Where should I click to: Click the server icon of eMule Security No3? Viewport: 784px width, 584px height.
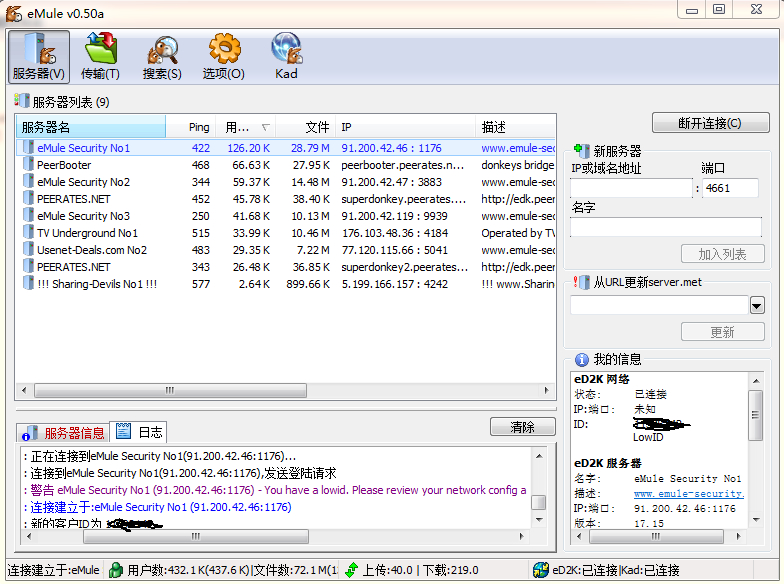(28, 216)
